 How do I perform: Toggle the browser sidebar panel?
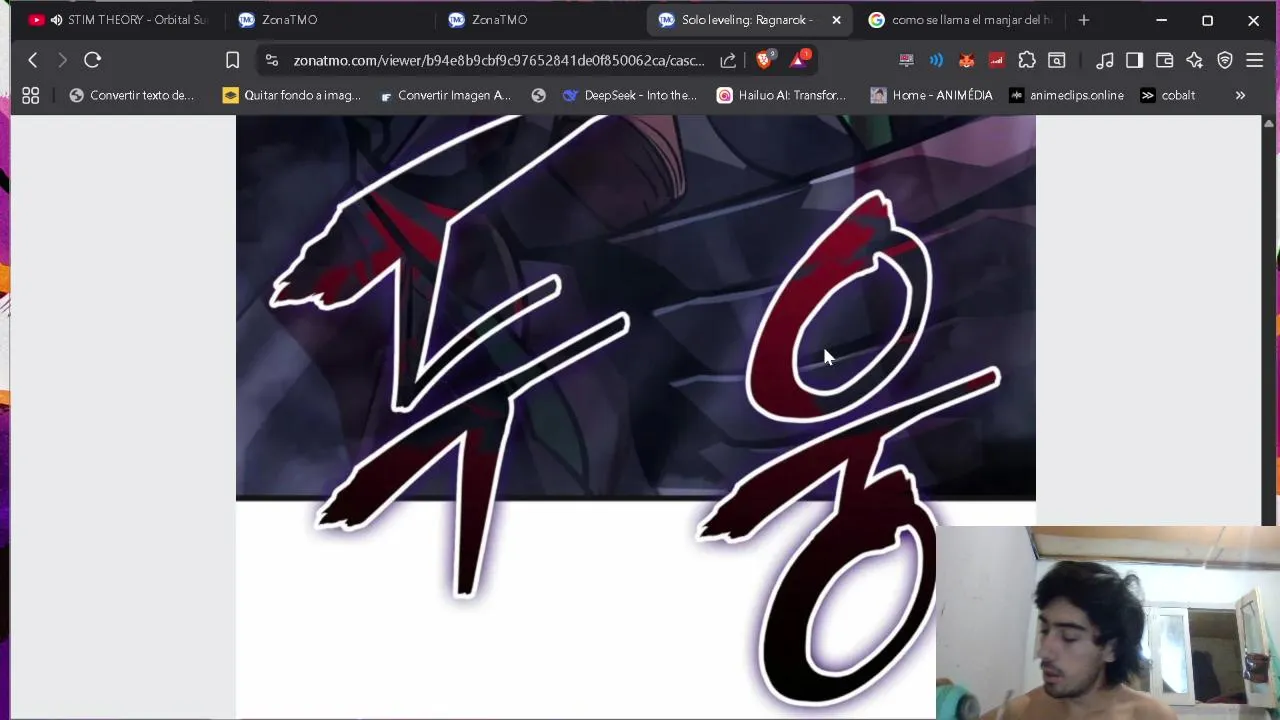tap(1134, 60)
